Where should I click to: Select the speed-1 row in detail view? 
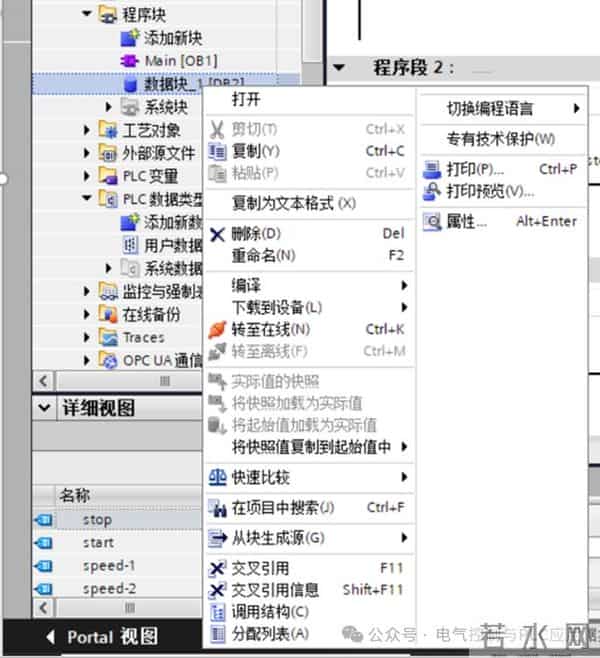coord(117,566)
